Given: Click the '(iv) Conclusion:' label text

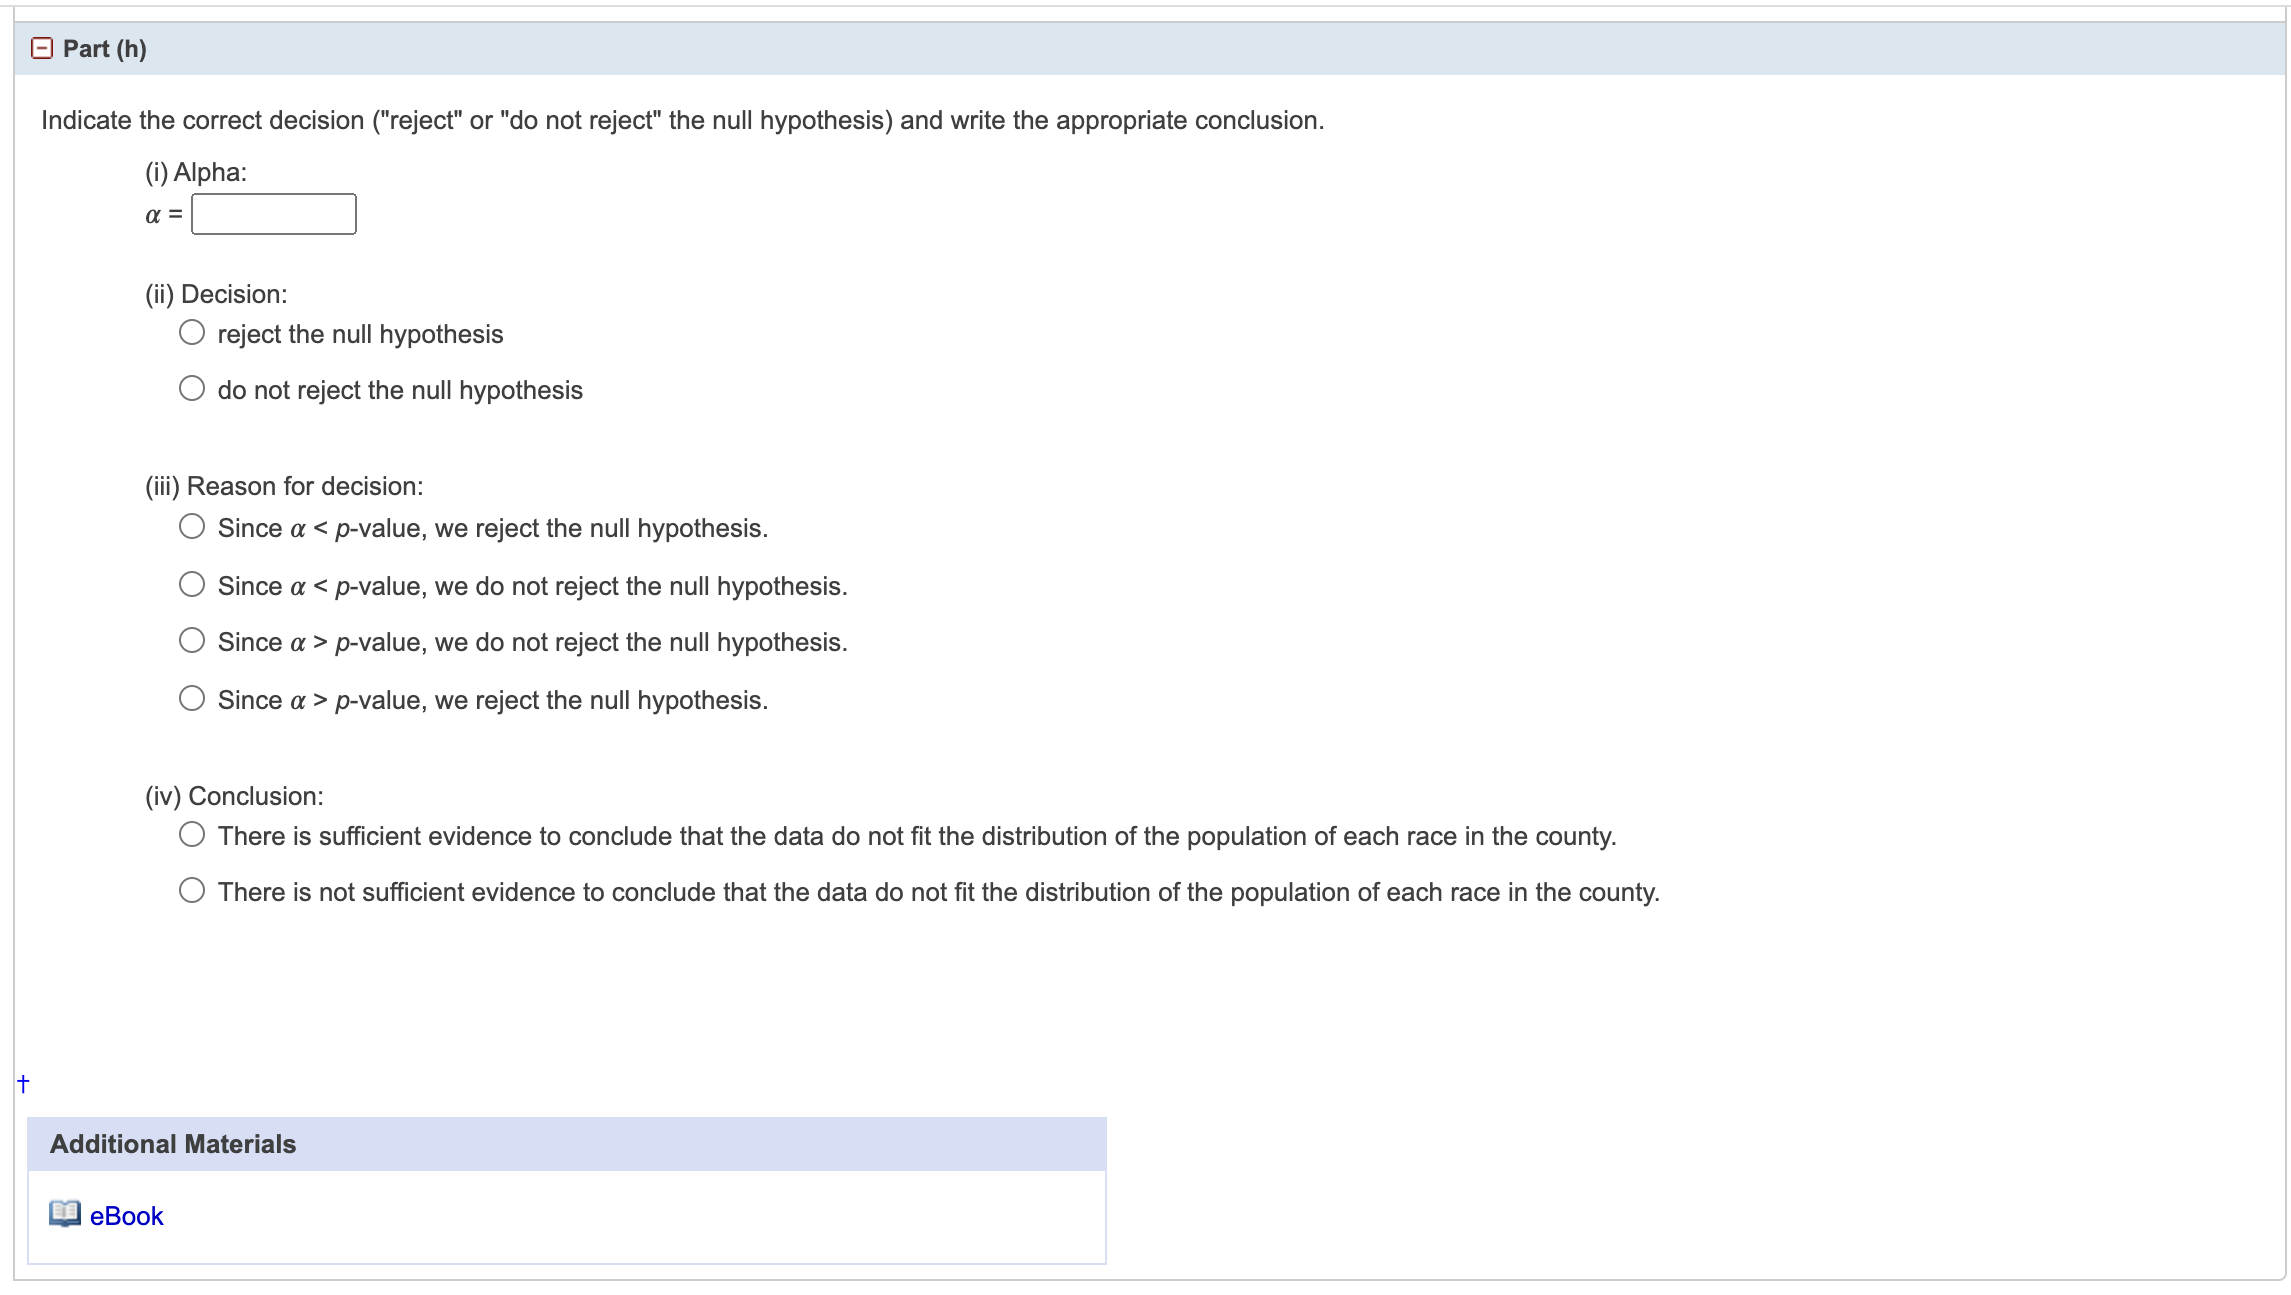Looking at the screenshot, I should (234, 795).
